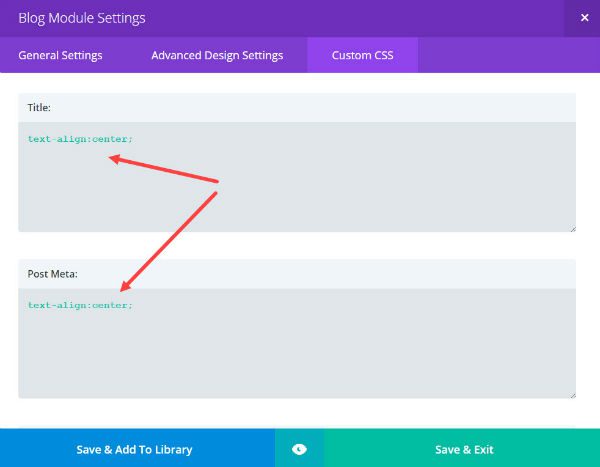Image resolution: width=600 pixels, height=467 pixels.
Task: Close the Blog Module Settings dialog
Action: pos(584,18)
